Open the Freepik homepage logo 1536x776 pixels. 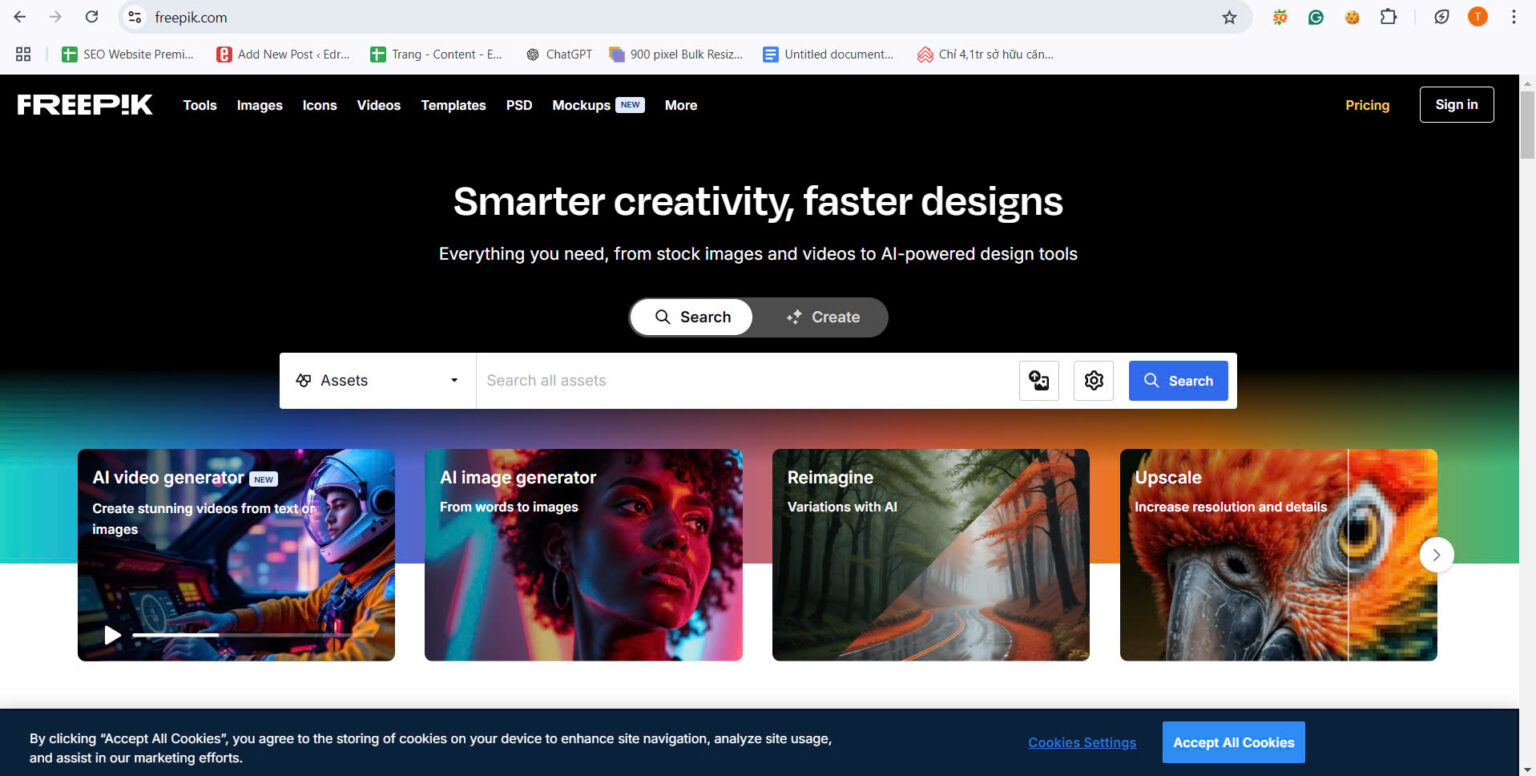(x=85, y=104)
